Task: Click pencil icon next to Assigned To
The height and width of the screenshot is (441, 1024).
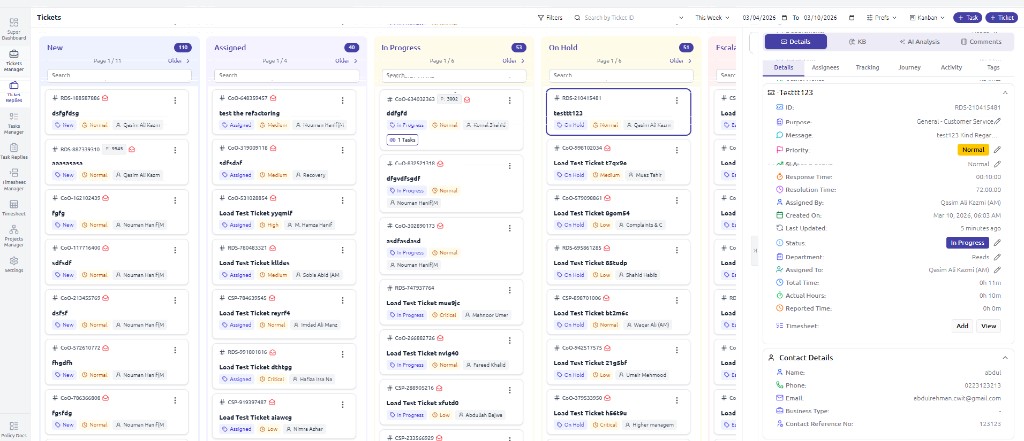Action: tap(997, 270)
